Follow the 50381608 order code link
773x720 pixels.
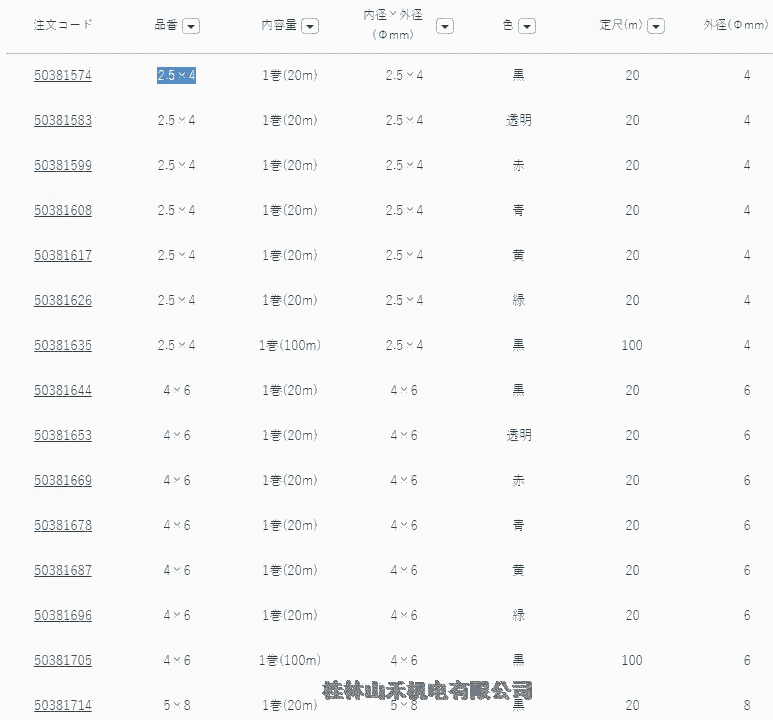pos(63,210)
